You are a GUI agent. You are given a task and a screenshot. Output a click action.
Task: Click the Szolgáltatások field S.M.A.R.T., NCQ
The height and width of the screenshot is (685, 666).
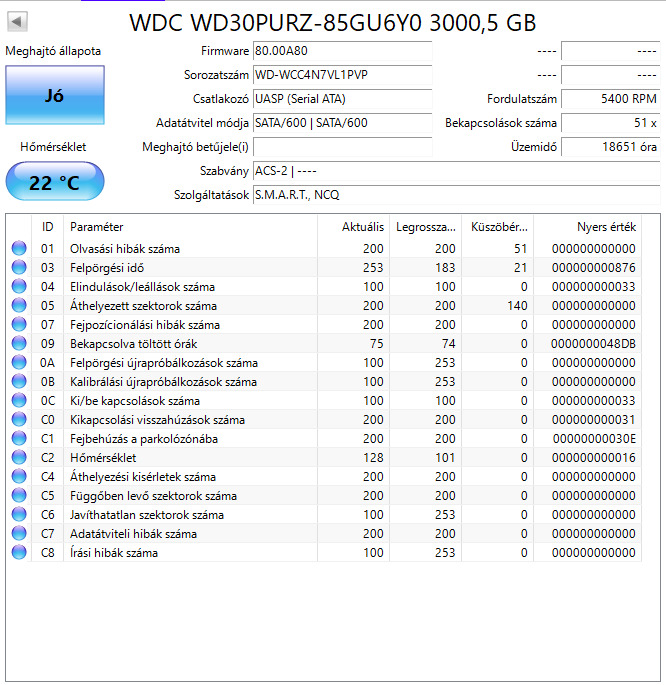click(x=456, y=195)
